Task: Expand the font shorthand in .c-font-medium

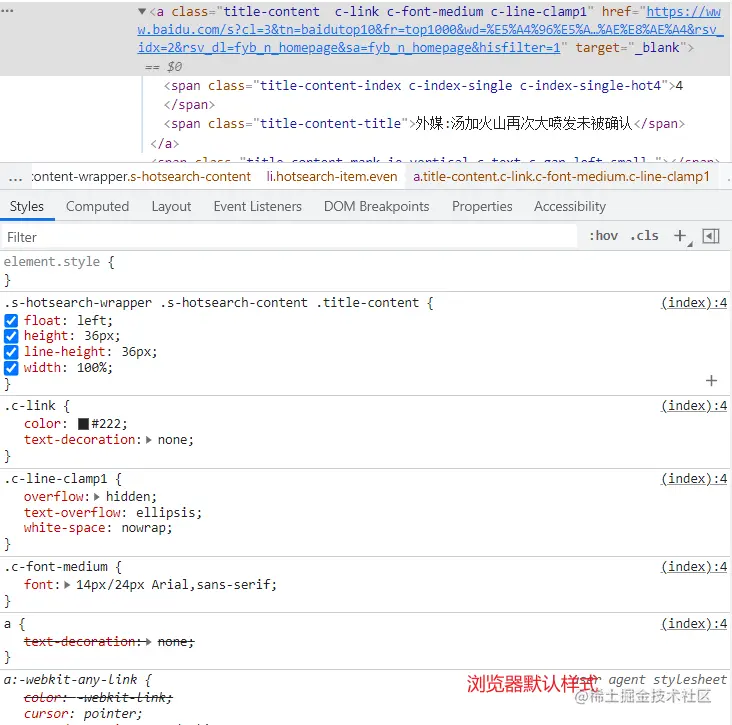Action: 67,584
